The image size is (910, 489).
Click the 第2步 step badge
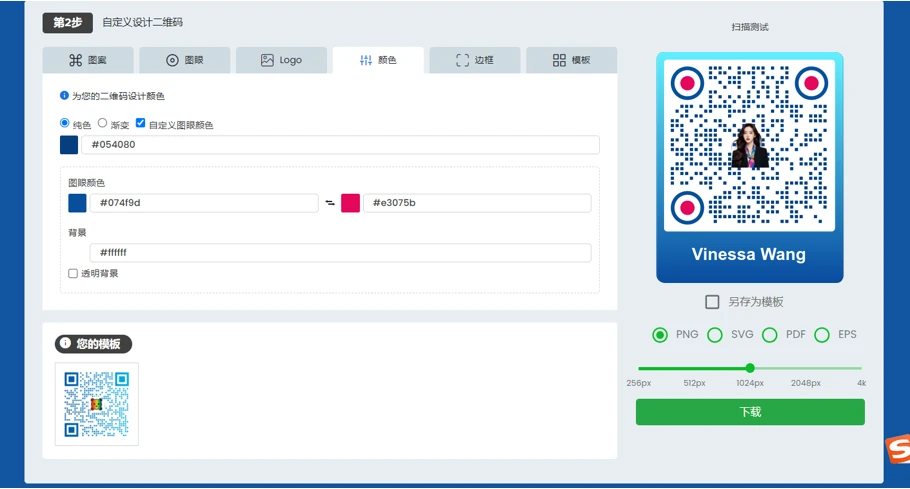(x=68, y=23)
